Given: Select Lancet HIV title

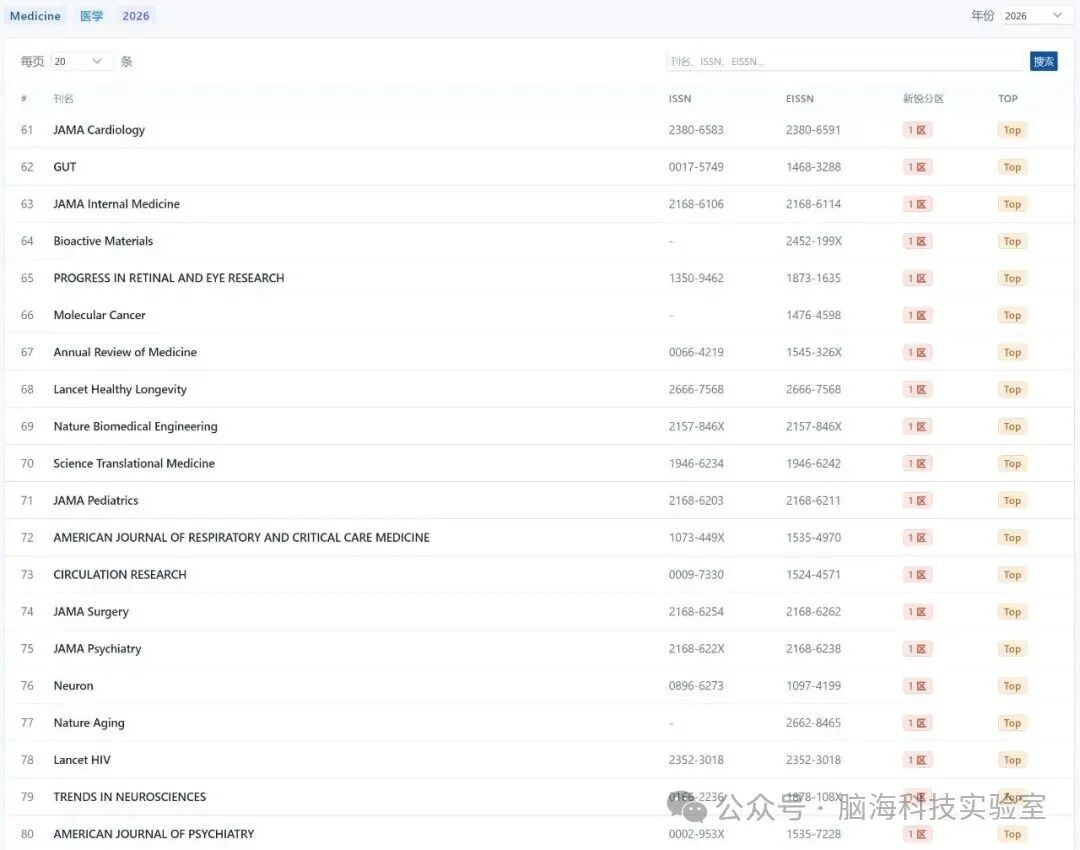Looking at the screenshot, I should [x=82, y=760].
